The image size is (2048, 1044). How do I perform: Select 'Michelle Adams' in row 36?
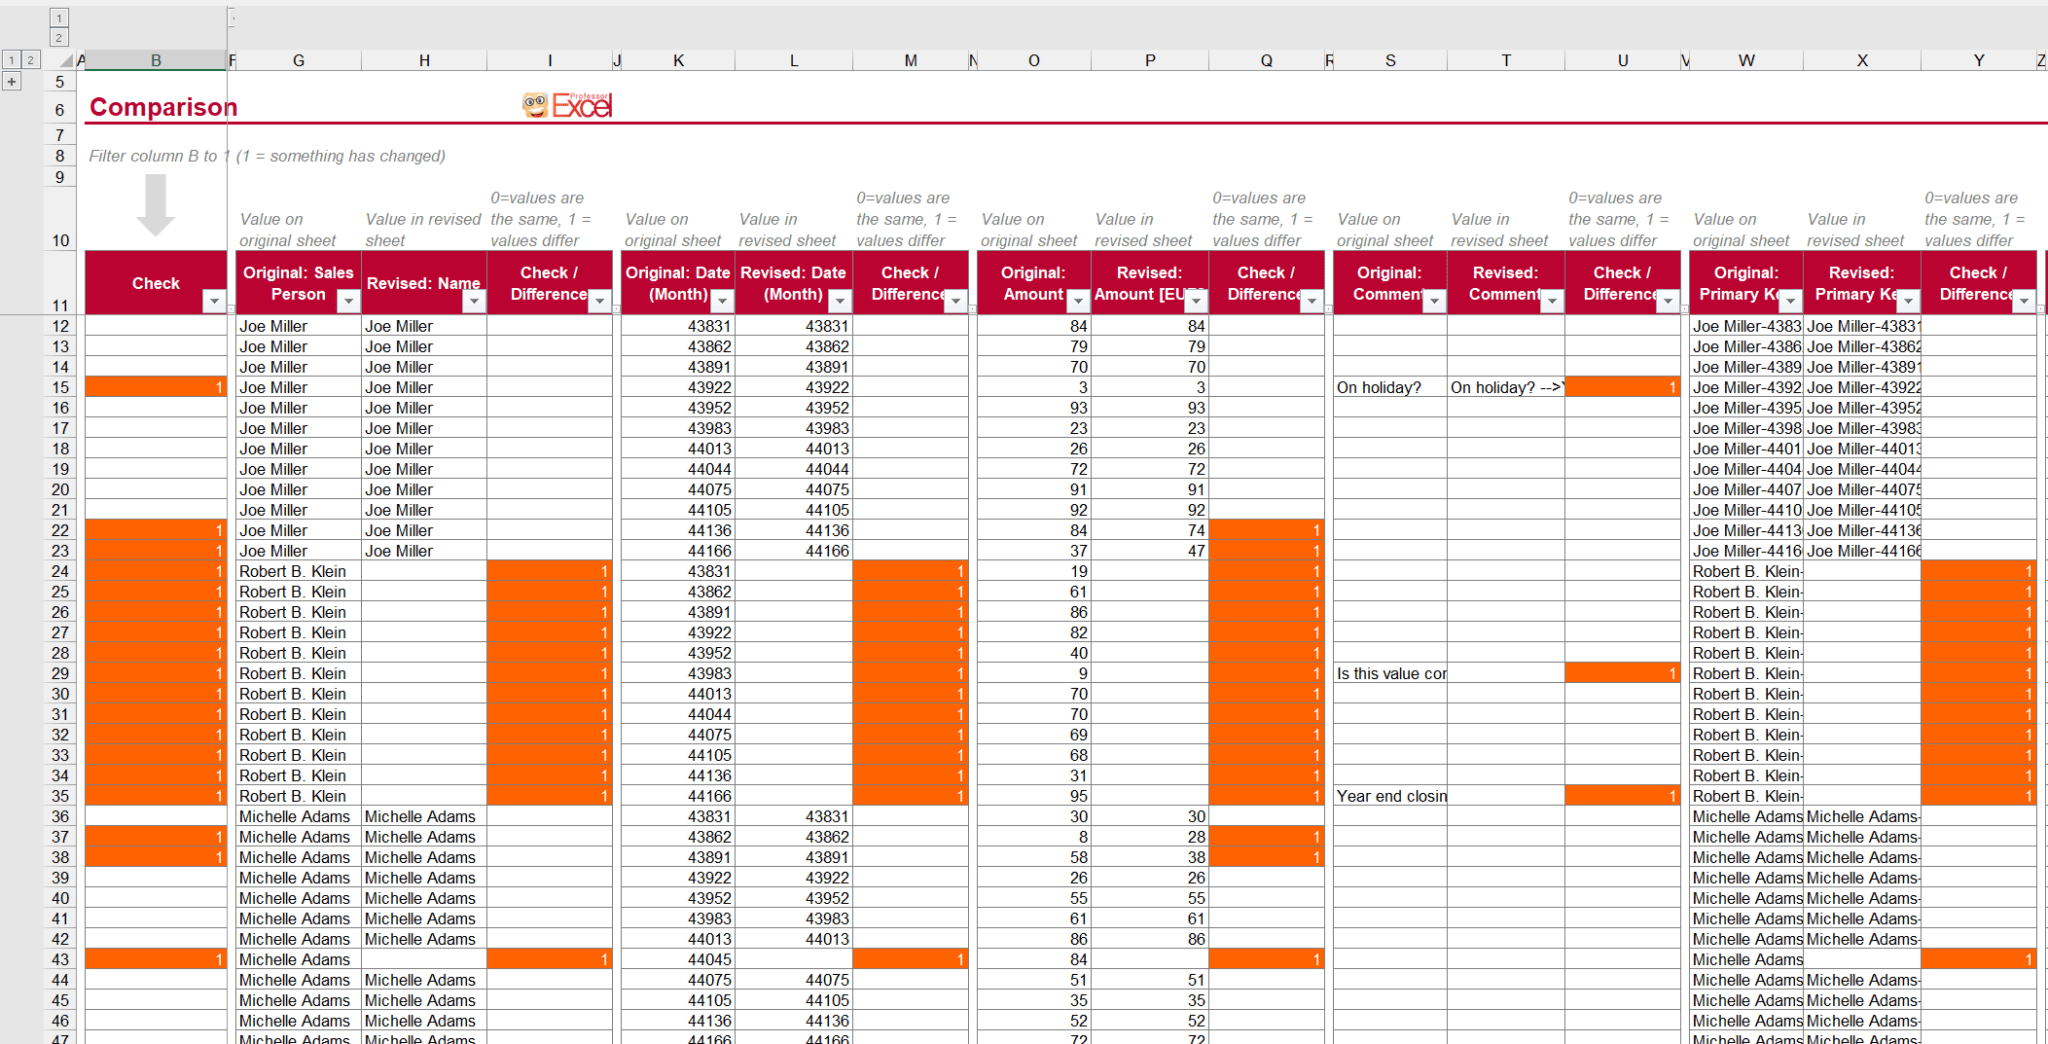click(294, 816)
